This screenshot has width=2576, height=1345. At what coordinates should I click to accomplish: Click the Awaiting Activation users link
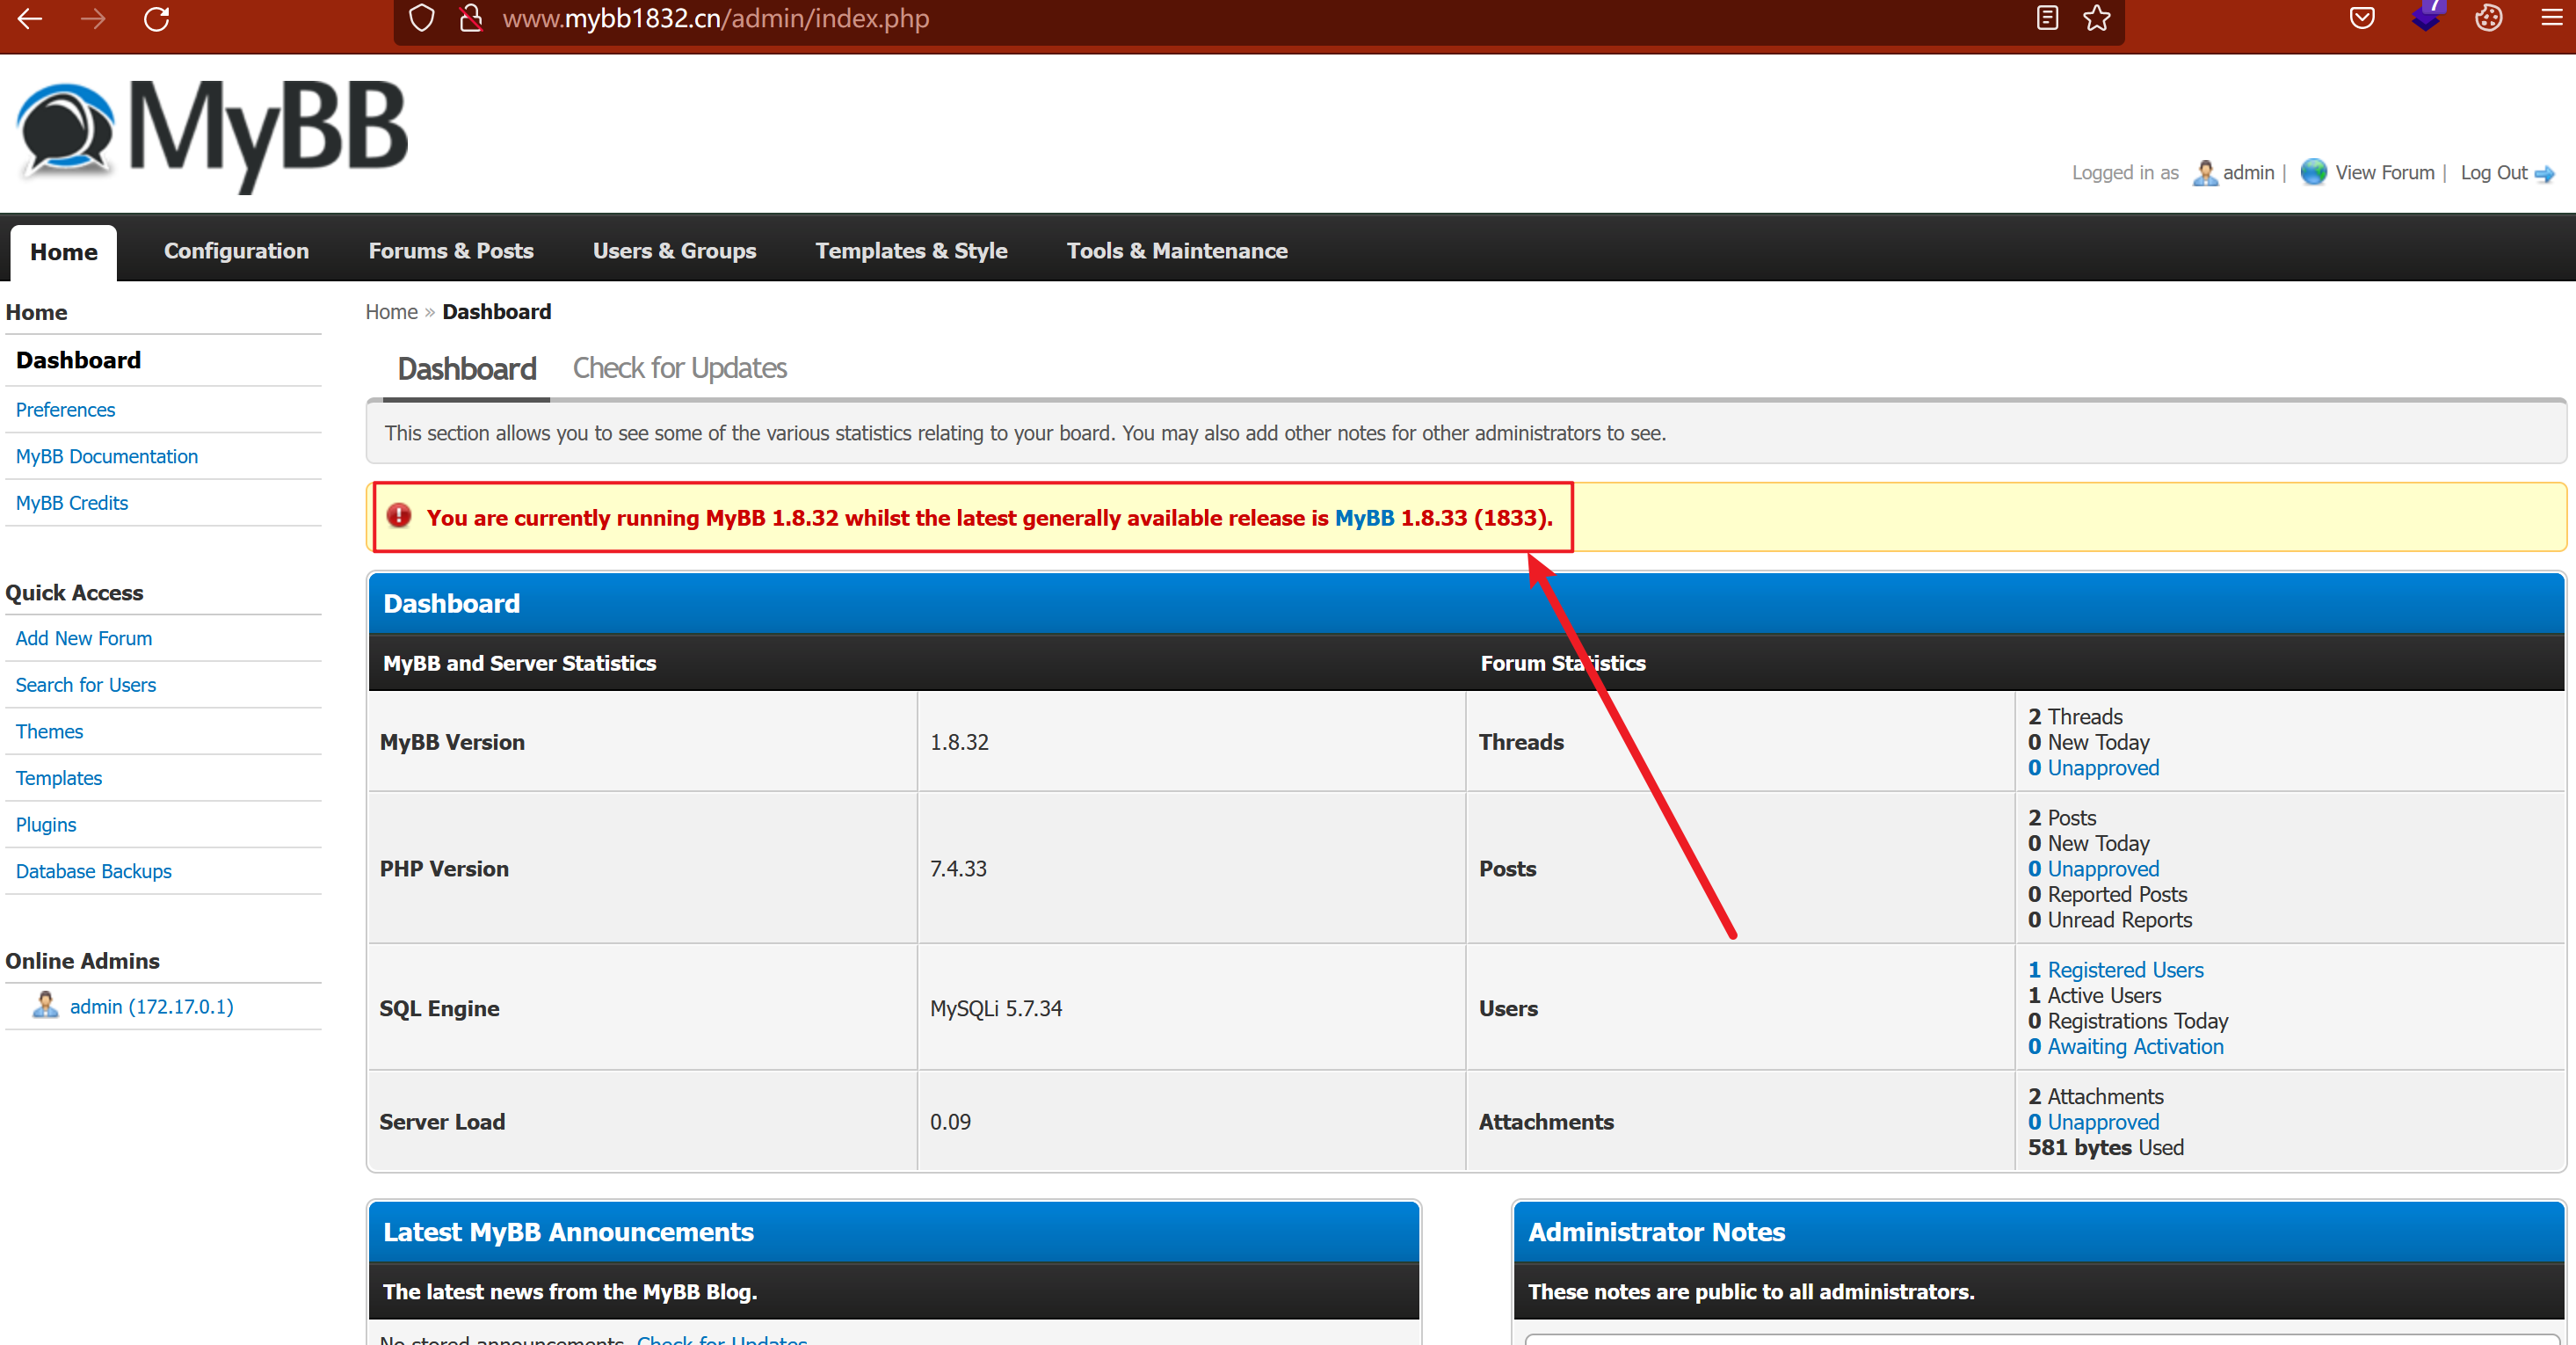(2135, 1047)
